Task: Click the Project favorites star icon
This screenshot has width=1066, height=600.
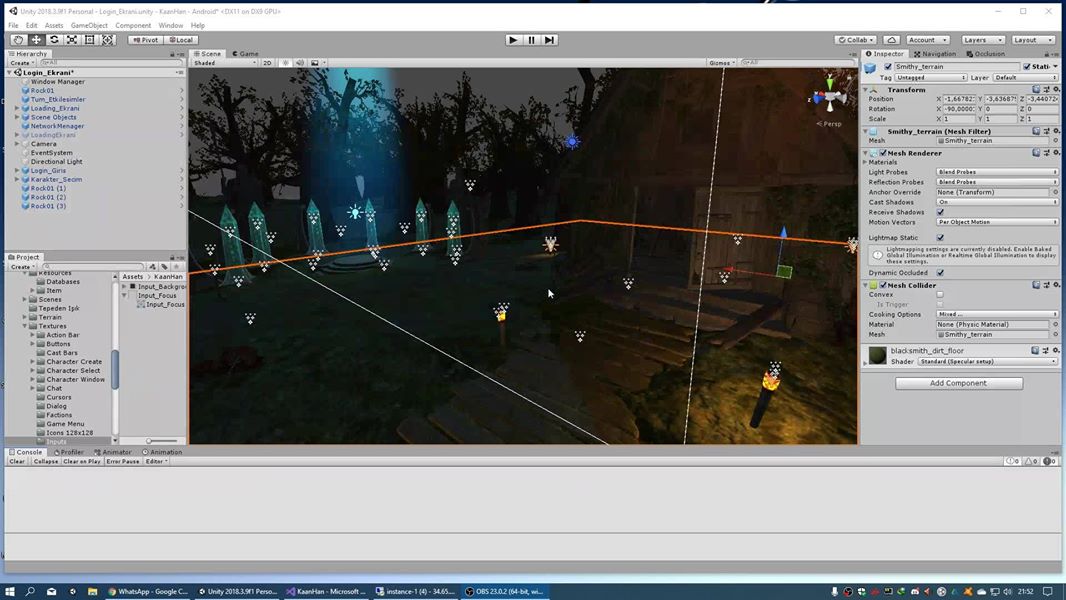Action: [176, 266]
